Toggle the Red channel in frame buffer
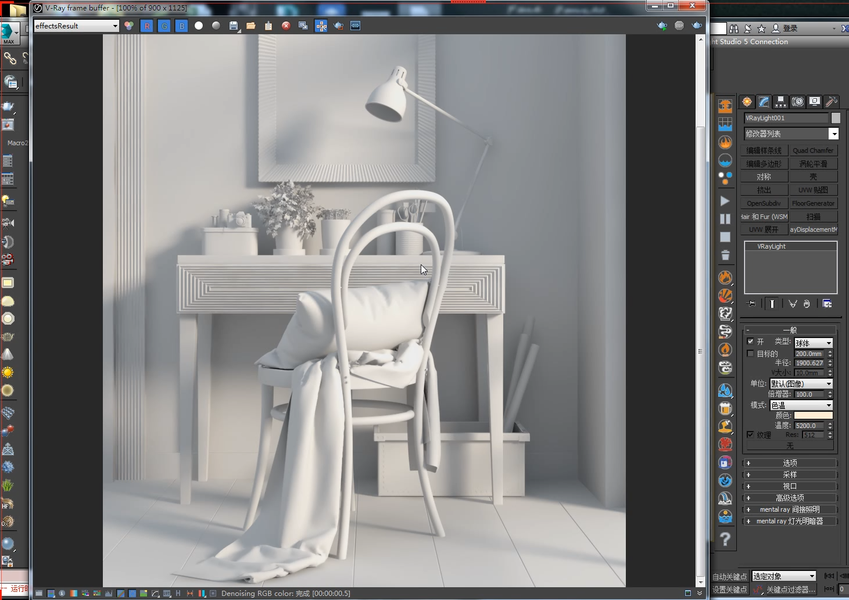Image resolution: width=849 pixels, height=600 pixels. coord(147,25)
